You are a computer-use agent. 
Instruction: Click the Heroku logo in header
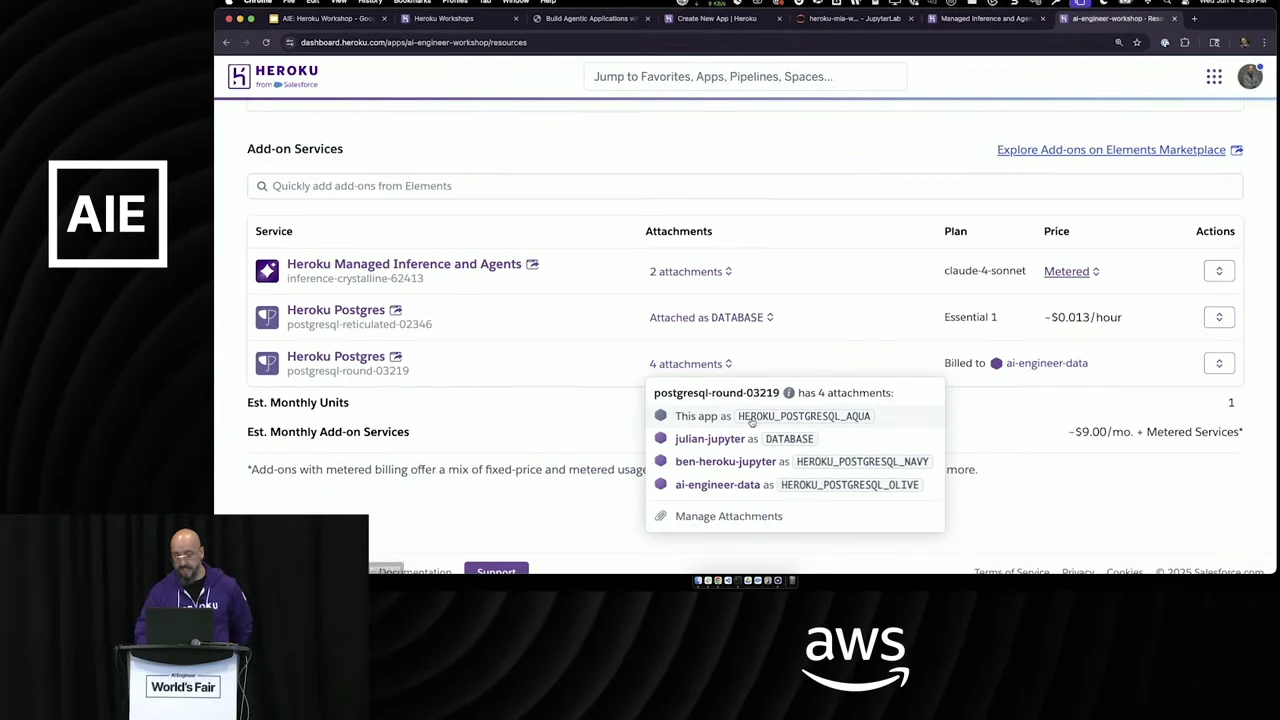click(x=273, y=76)
